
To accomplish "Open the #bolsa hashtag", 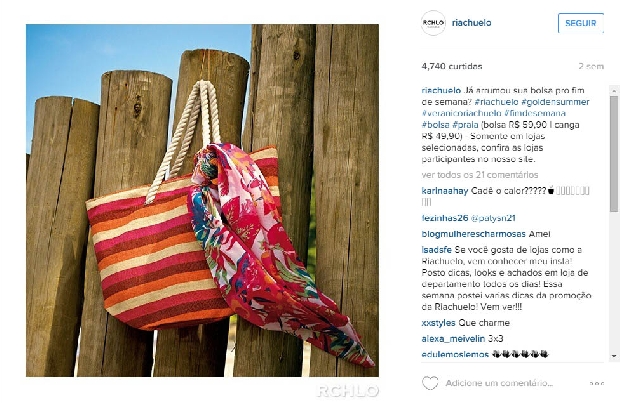I will point(435,125).
